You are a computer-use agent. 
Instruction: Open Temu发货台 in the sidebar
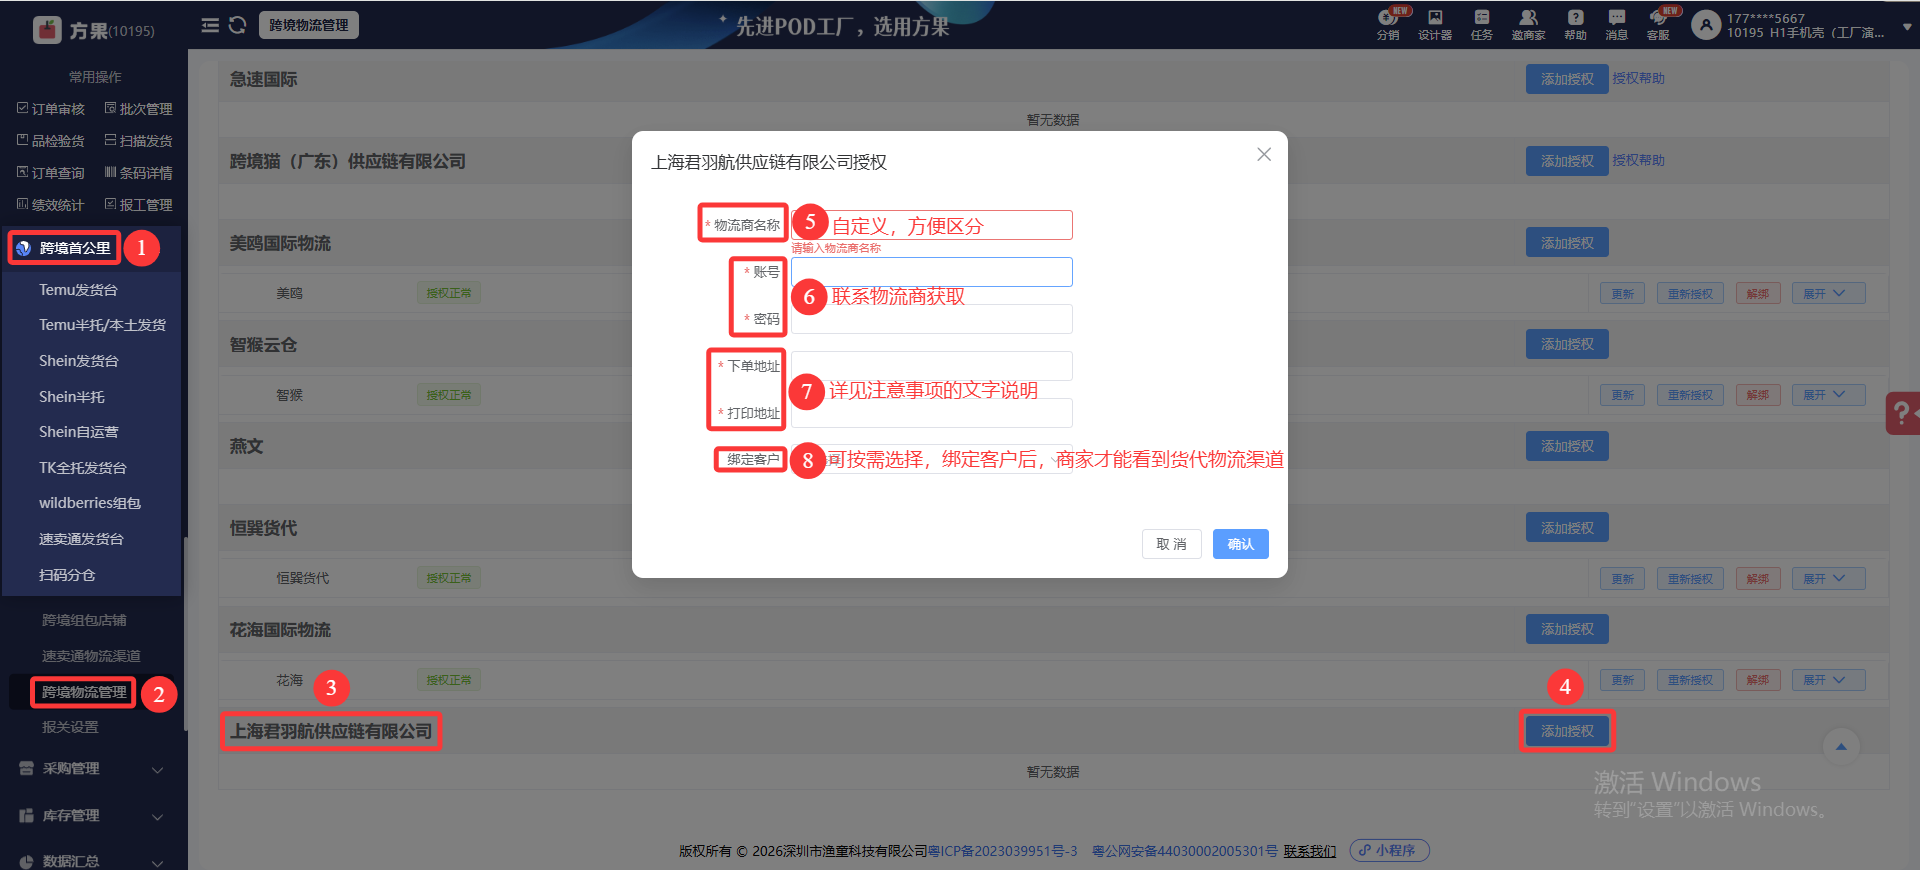click(x=78, y=290)
